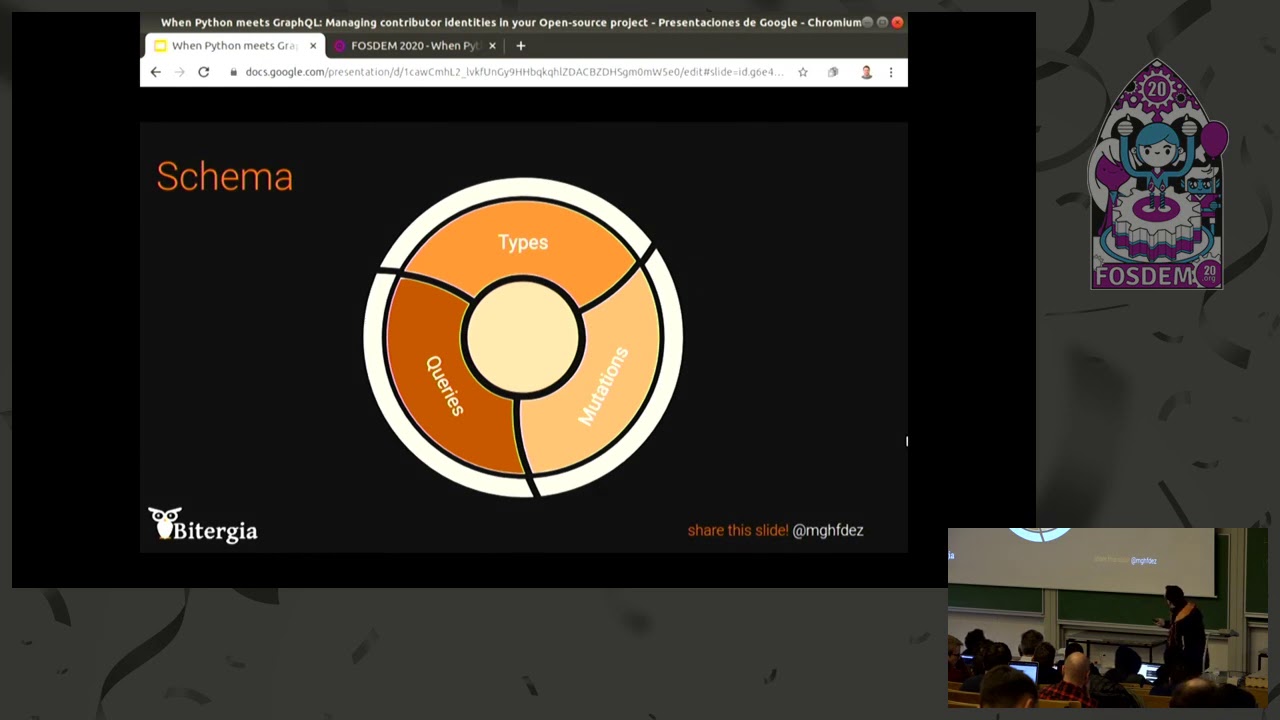The width and height of the screenshot is (1280, 720).
Task: Click the 'Types' segment of the diagram
Action: click(x=523, y=243)
